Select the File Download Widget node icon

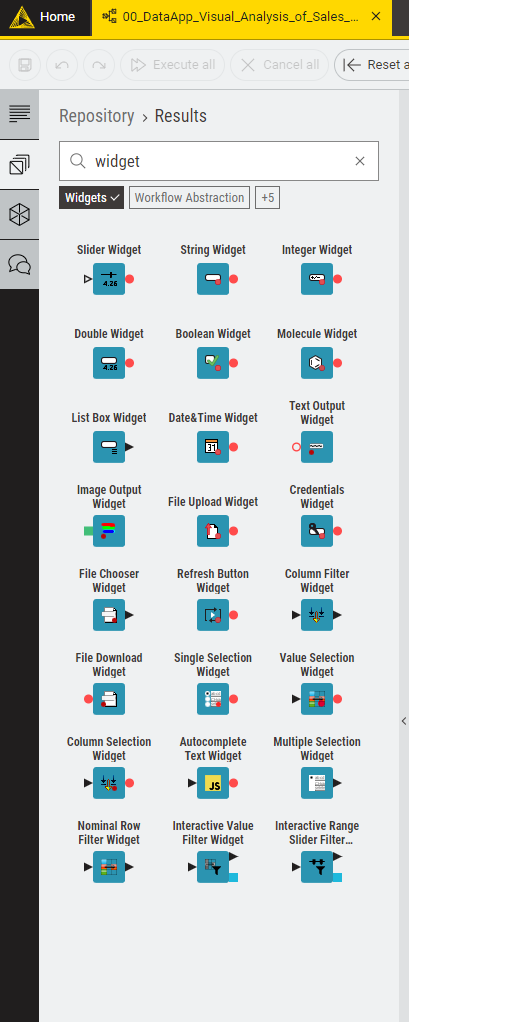pos(109,699)
